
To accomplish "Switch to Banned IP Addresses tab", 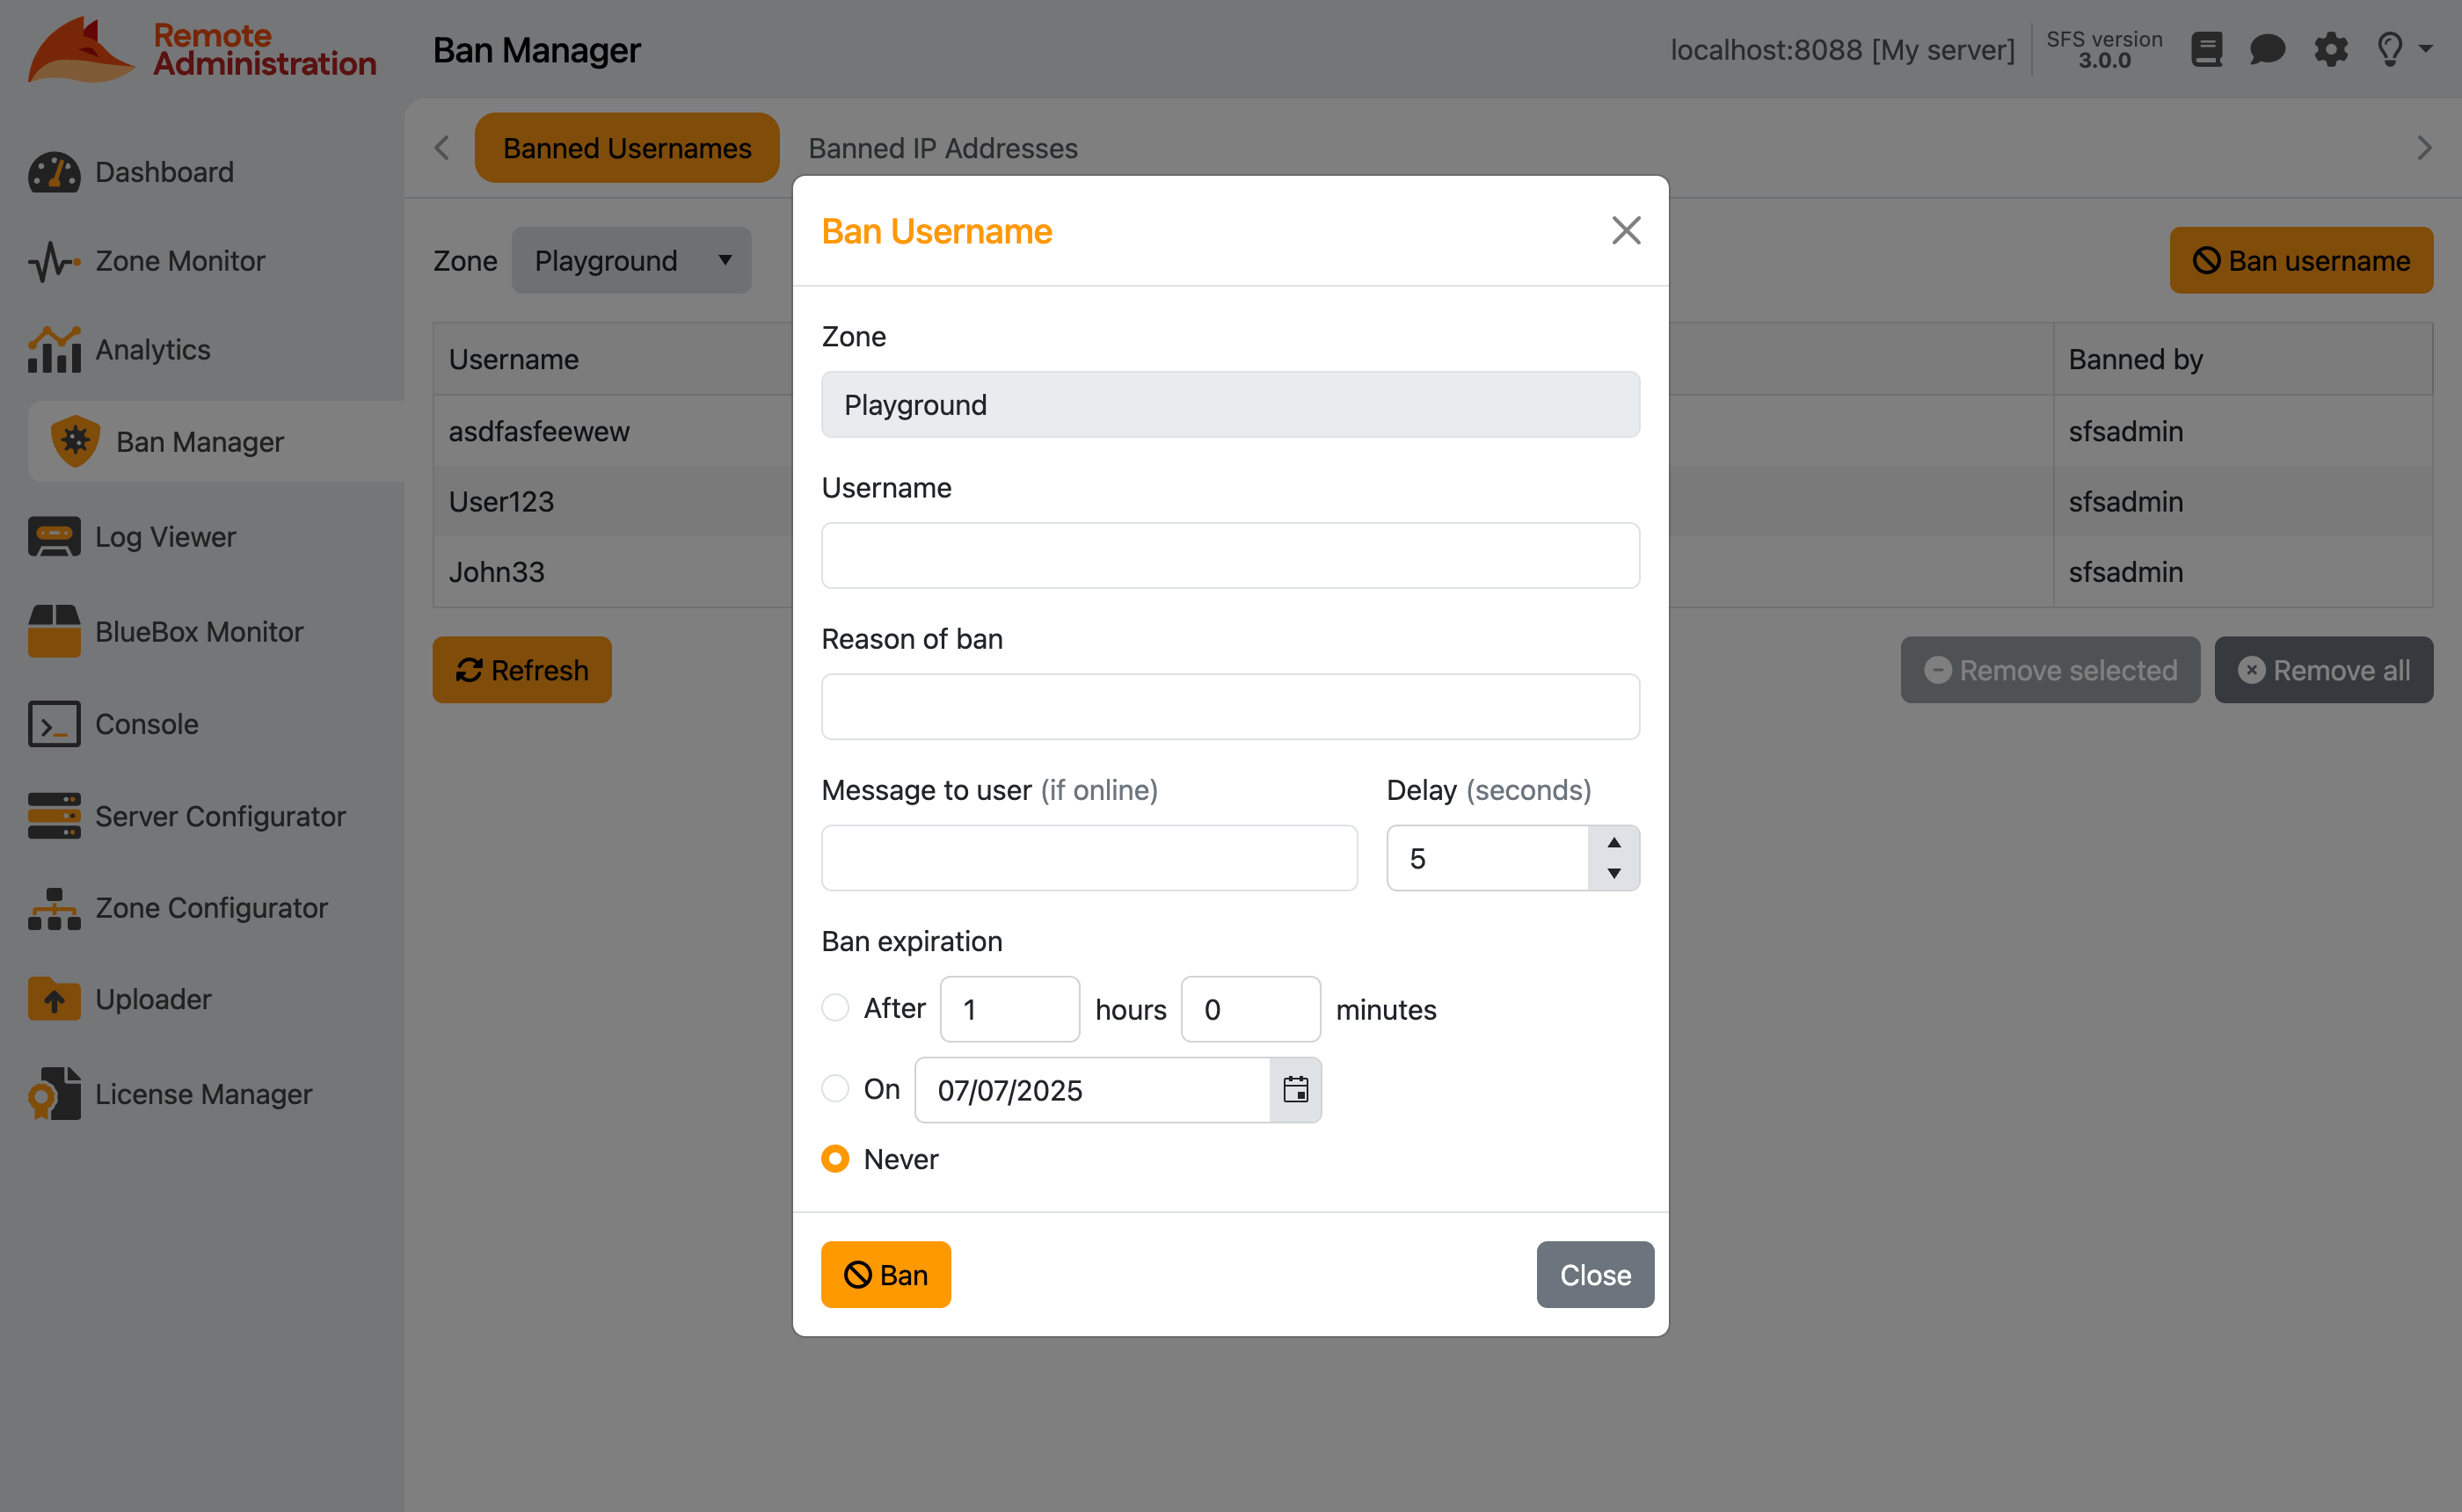I will click(942, 148).
